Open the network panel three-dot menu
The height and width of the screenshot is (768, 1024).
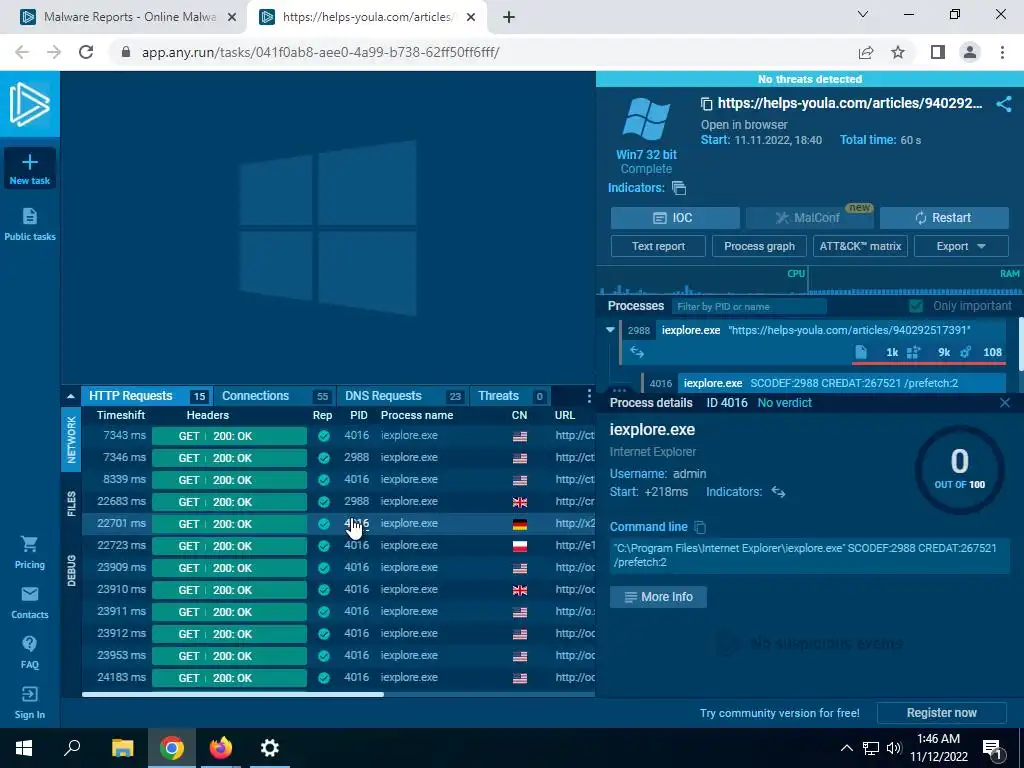[589, 396]
